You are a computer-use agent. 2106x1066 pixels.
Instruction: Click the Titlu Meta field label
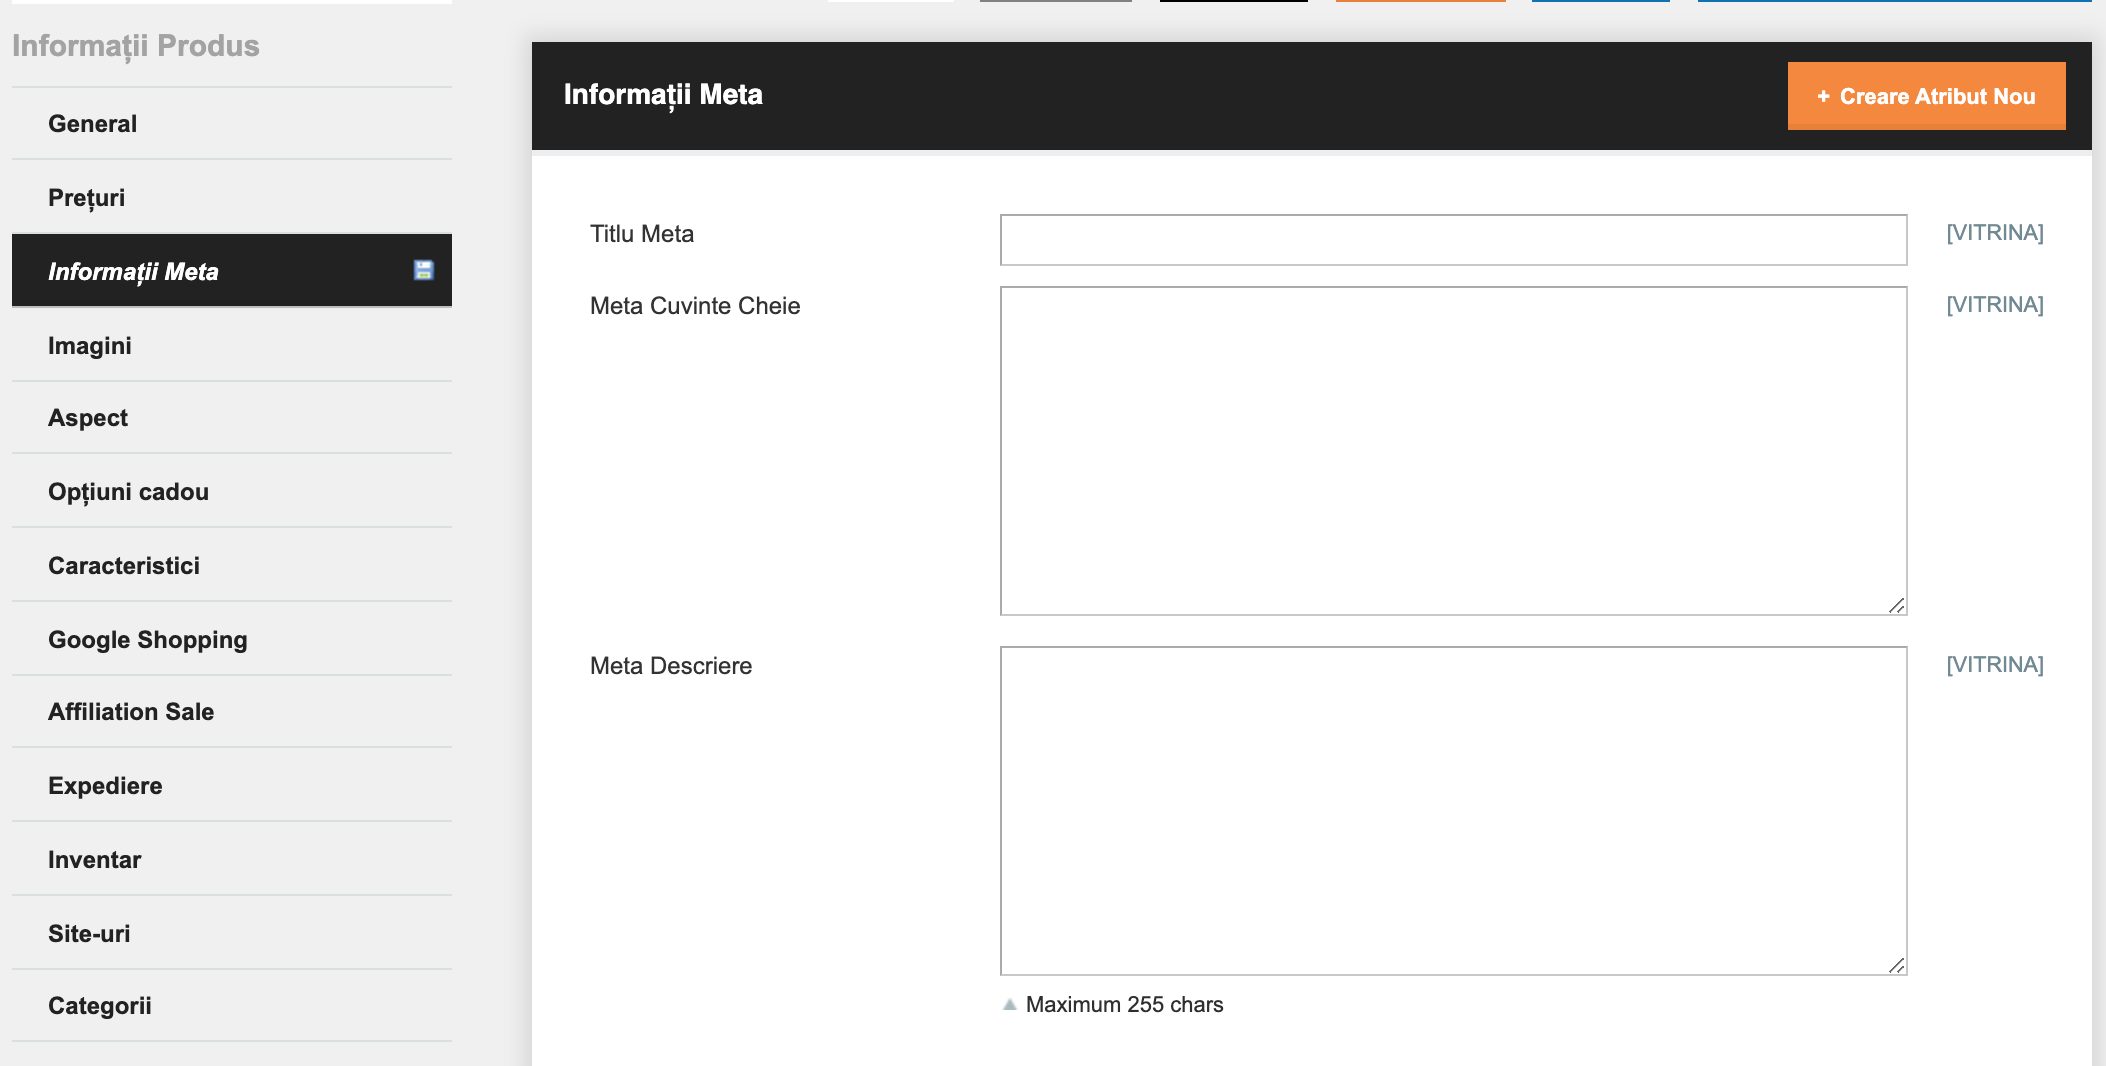pos(642,234)
